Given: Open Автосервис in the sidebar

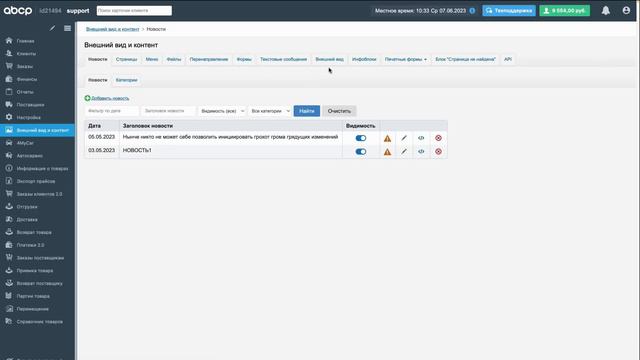Looking at the screenshot, I should (29, 156).
